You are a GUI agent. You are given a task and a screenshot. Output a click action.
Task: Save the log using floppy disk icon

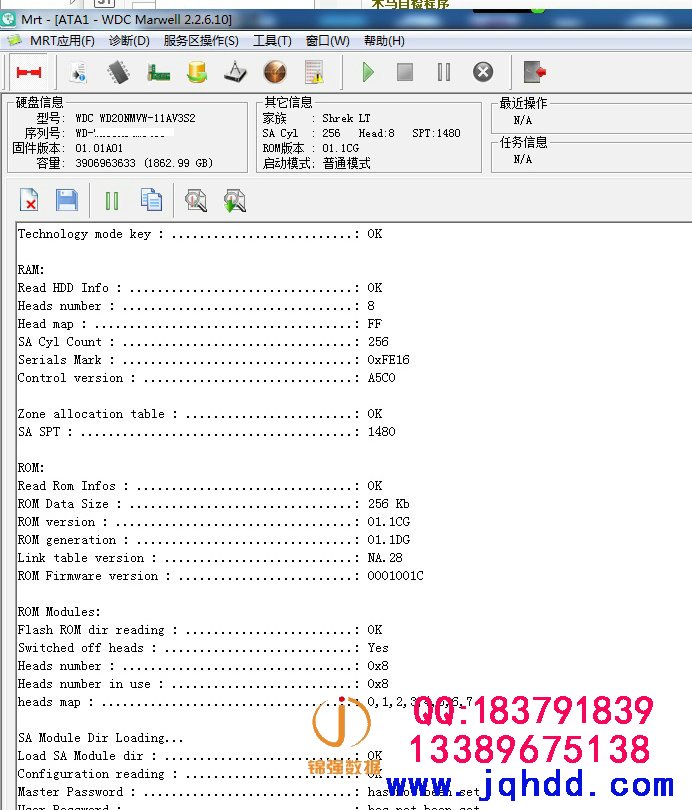[67, 201]
